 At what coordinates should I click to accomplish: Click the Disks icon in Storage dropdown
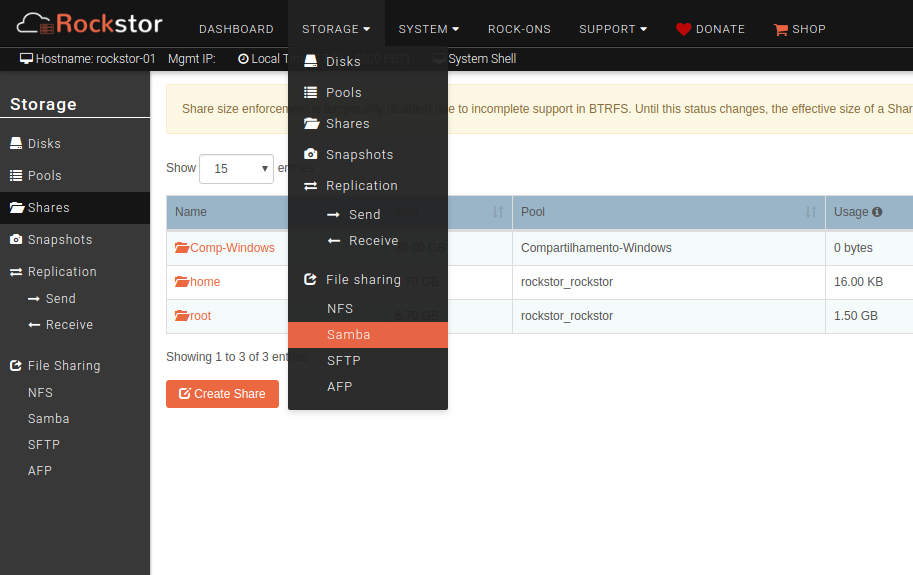tap(311, 61)
